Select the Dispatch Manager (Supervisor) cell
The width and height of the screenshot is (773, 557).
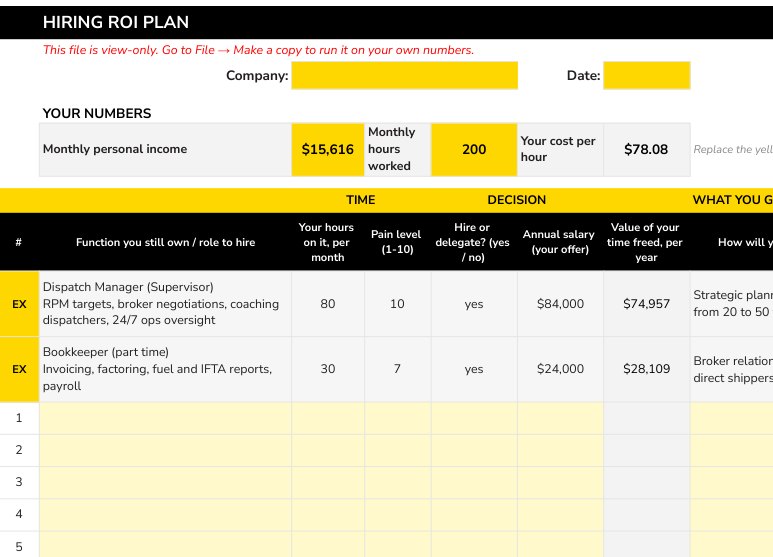pos(165,304)
